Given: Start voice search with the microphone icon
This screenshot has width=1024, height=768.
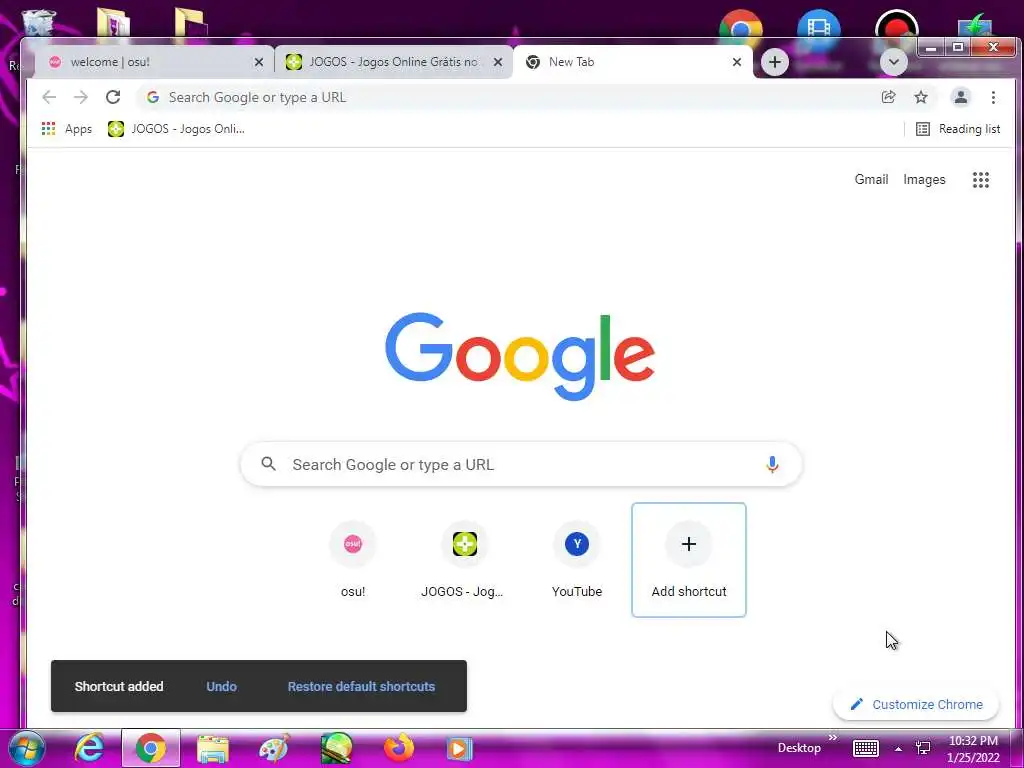Looking at the screenshot, I should [x=772, y=464].
